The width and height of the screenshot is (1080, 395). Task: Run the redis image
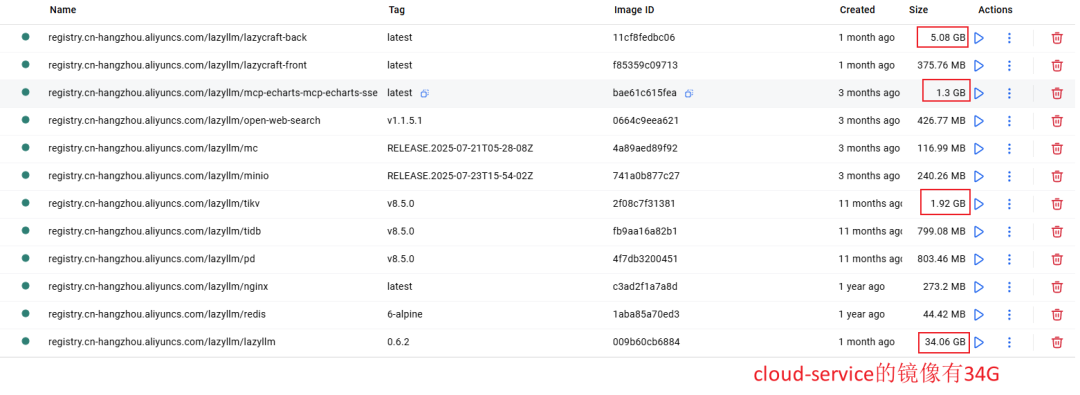[x=979, y=314]
